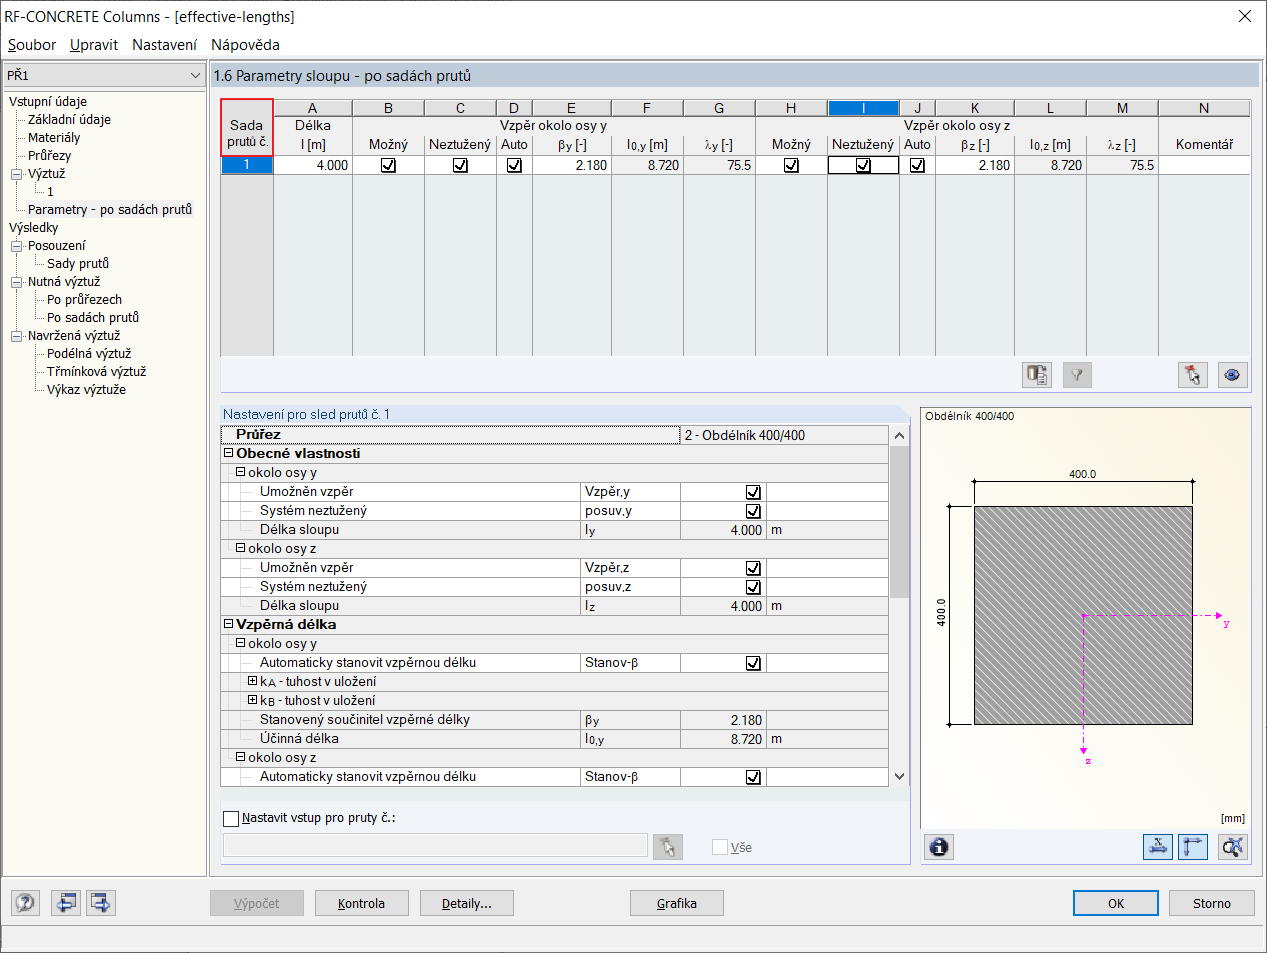Enable 'Nastavit vstup pro pruty č.' checkbox
The image size is (1267, 953).
click(x=231, y=818)
